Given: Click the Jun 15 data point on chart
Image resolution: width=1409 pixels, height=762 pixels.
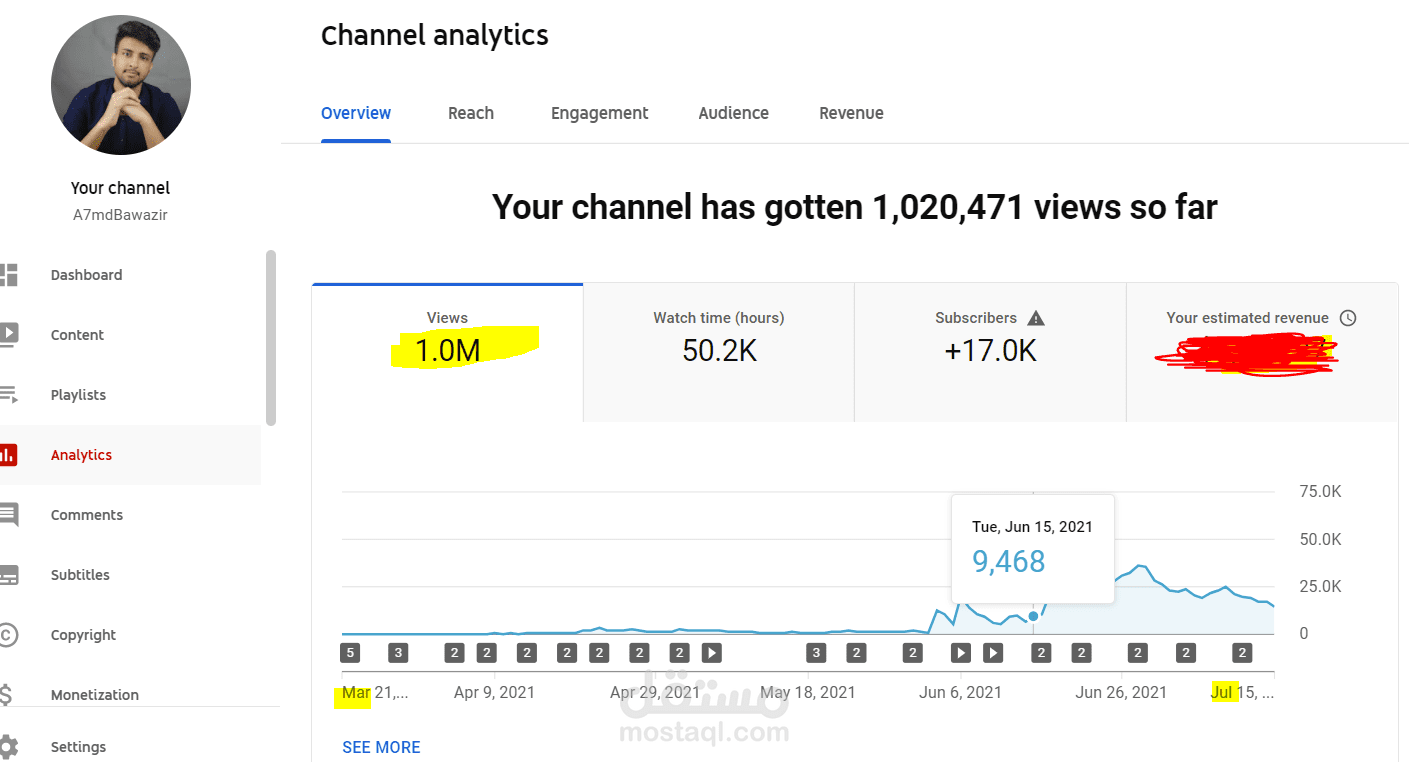Looking at the screenshot, I should (x=1033, y=616).
